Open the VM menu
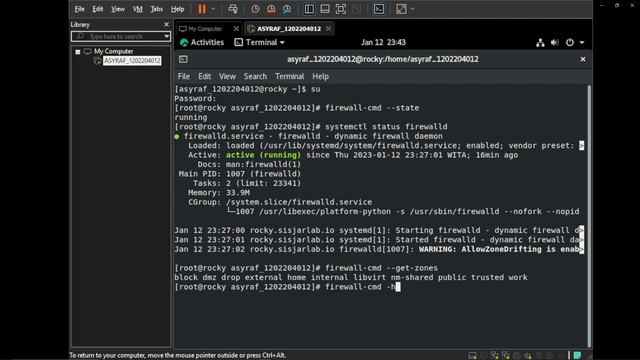 tap(138, 9)
